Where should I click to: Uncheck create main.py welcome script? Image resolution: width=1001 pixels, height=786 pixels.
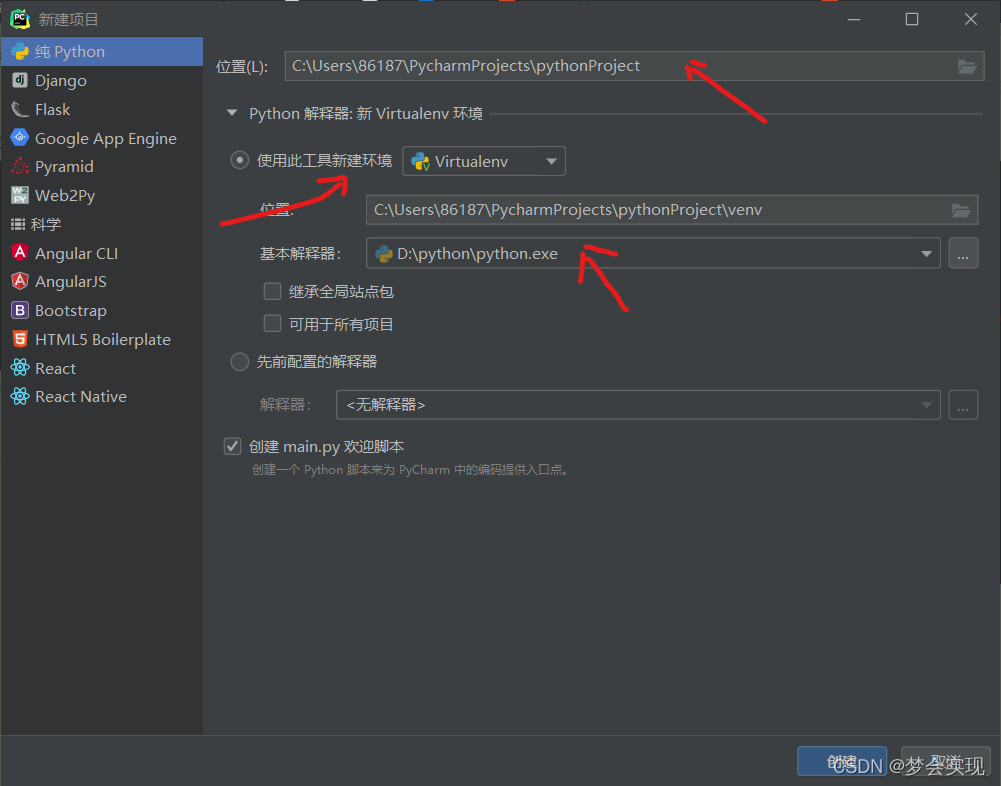coord(232,446)
